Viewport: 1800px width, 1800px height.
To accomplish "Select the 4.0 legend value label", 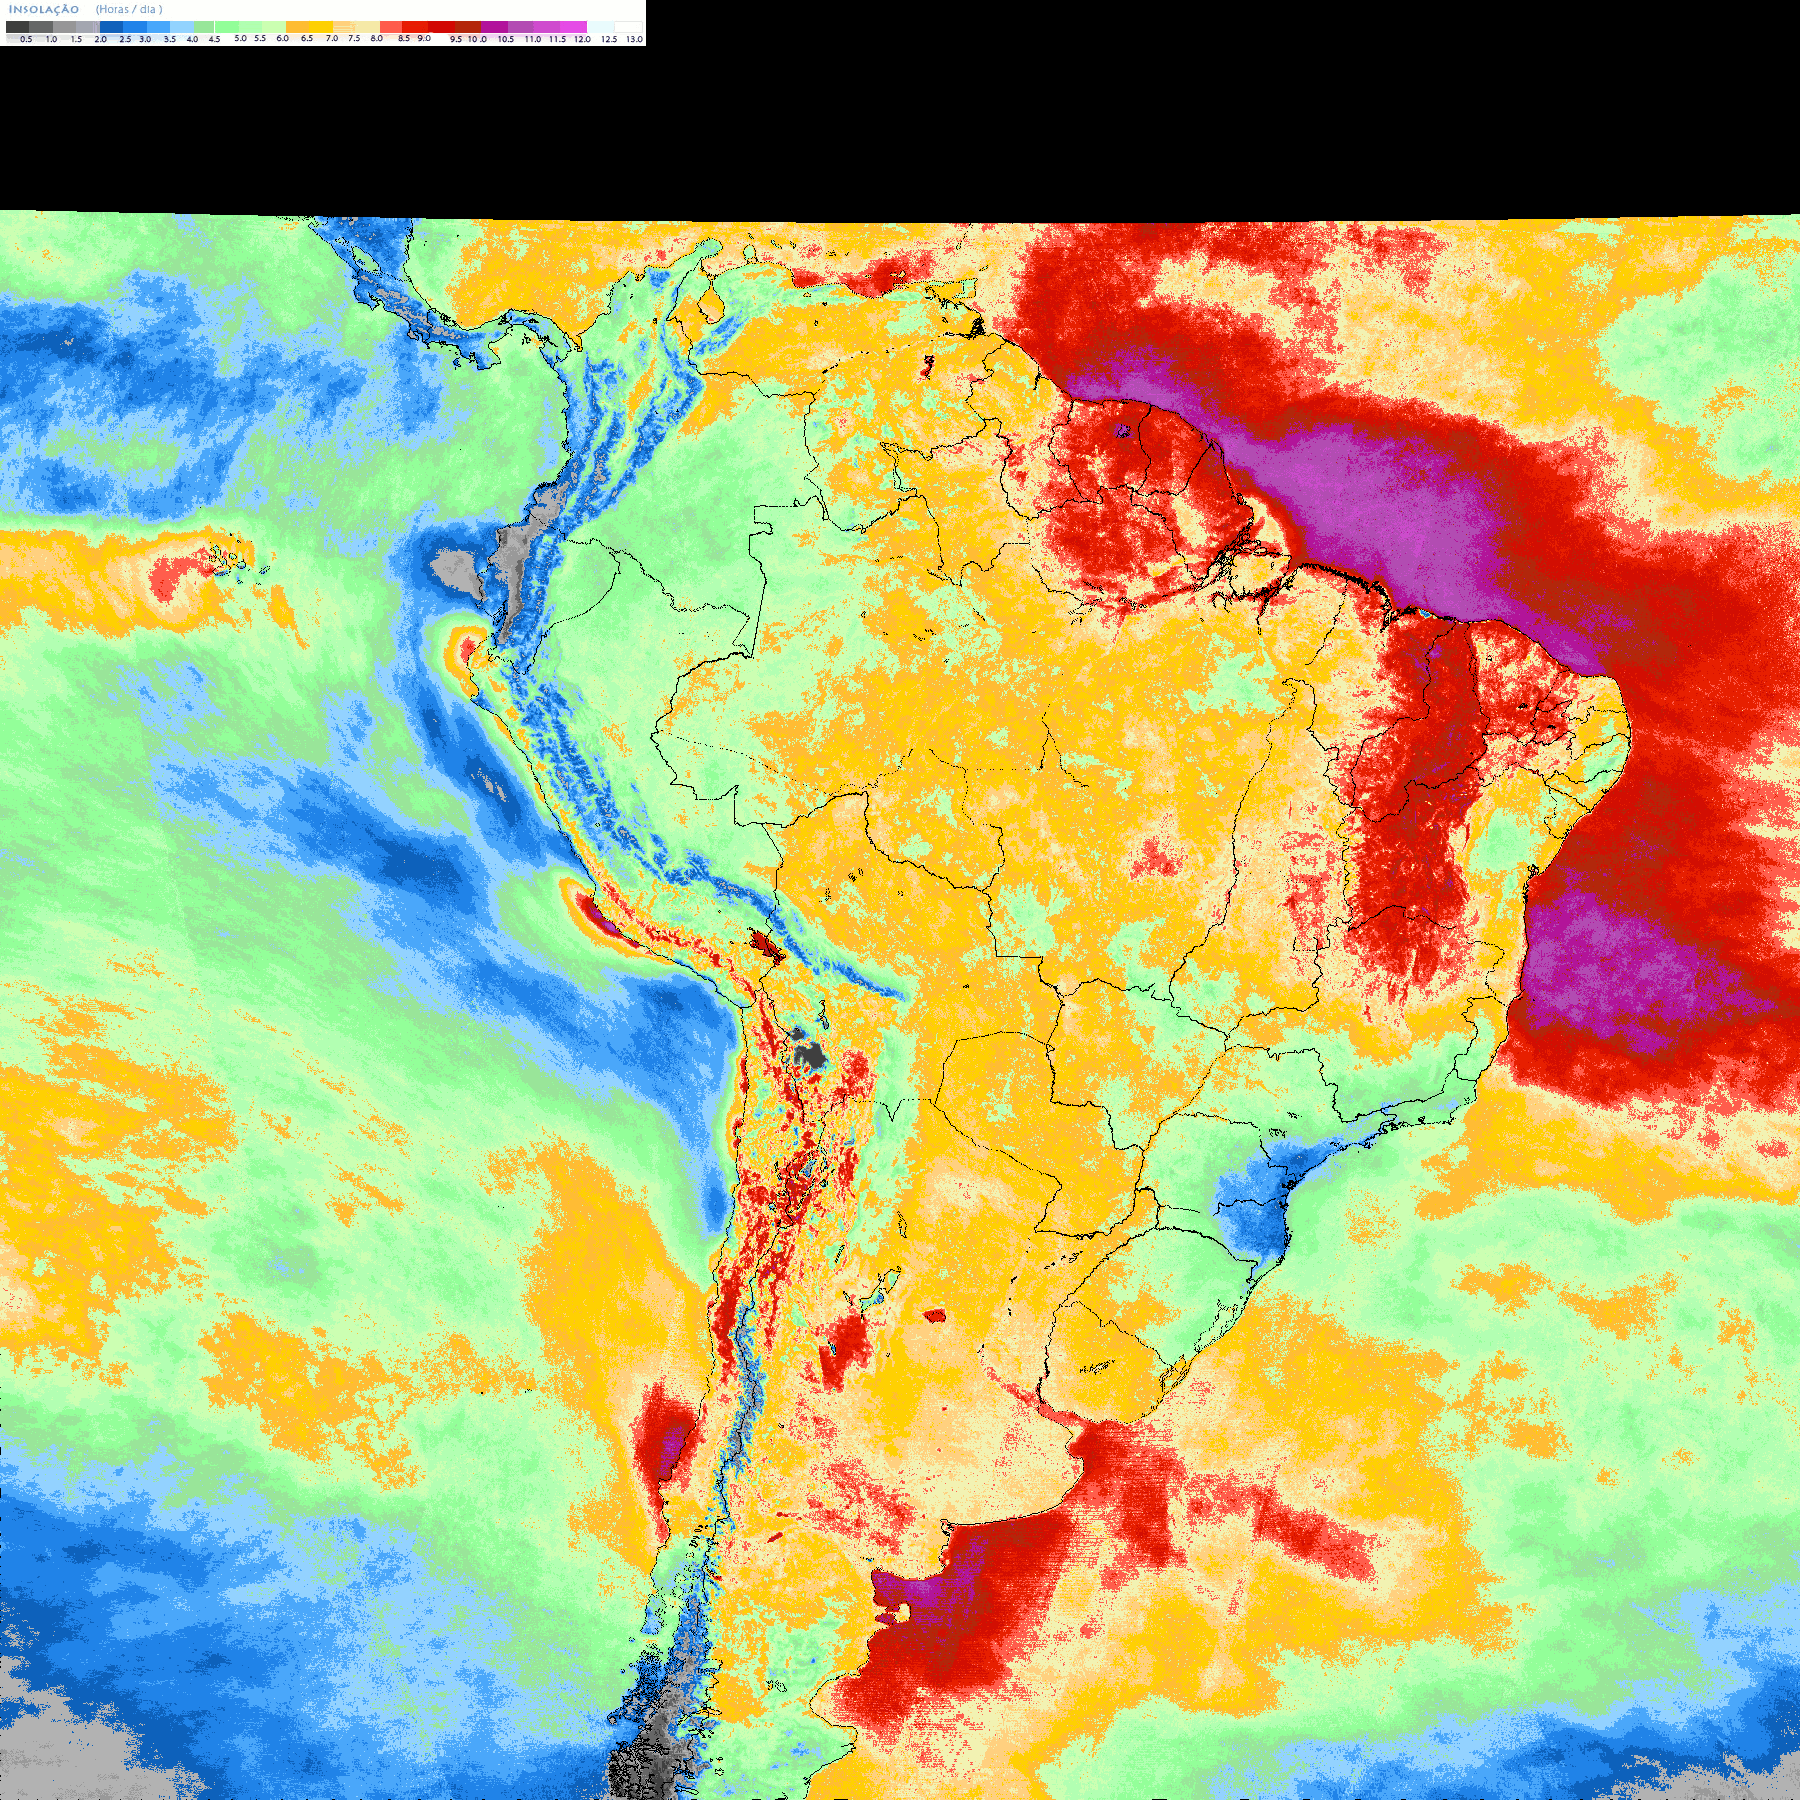I will [192, 39].
